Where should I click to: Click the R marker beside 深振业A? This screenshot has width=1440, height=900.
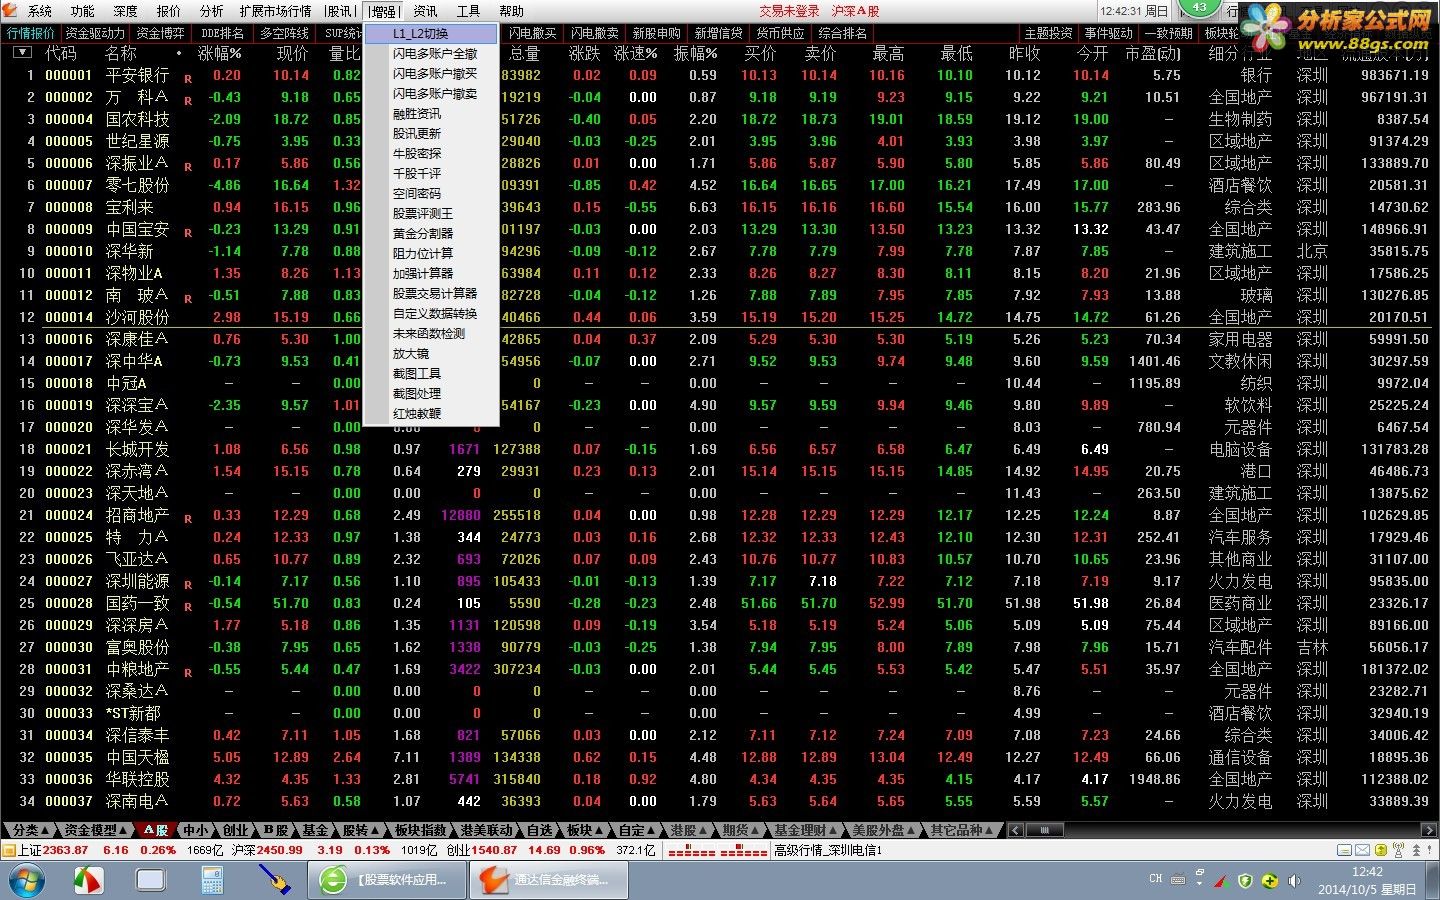(x=188, y=167)
